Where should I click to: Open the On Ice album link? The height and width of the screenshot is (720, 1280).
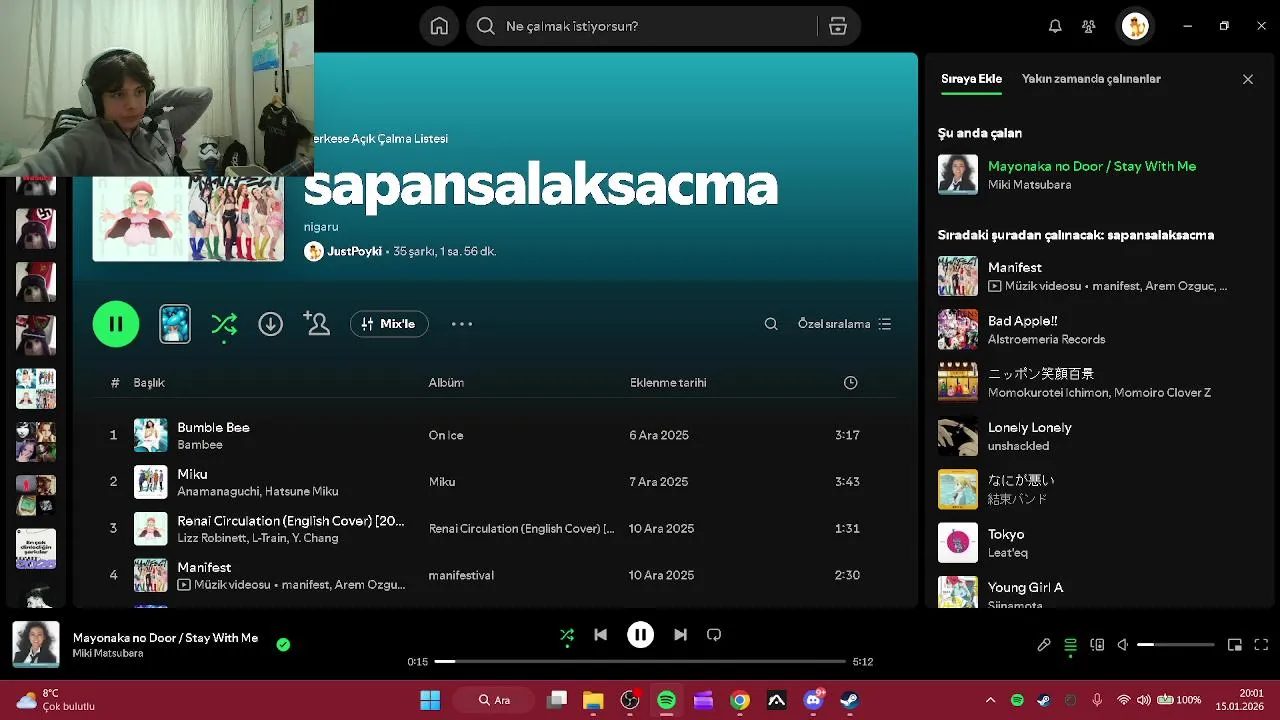tap(446, 436)
